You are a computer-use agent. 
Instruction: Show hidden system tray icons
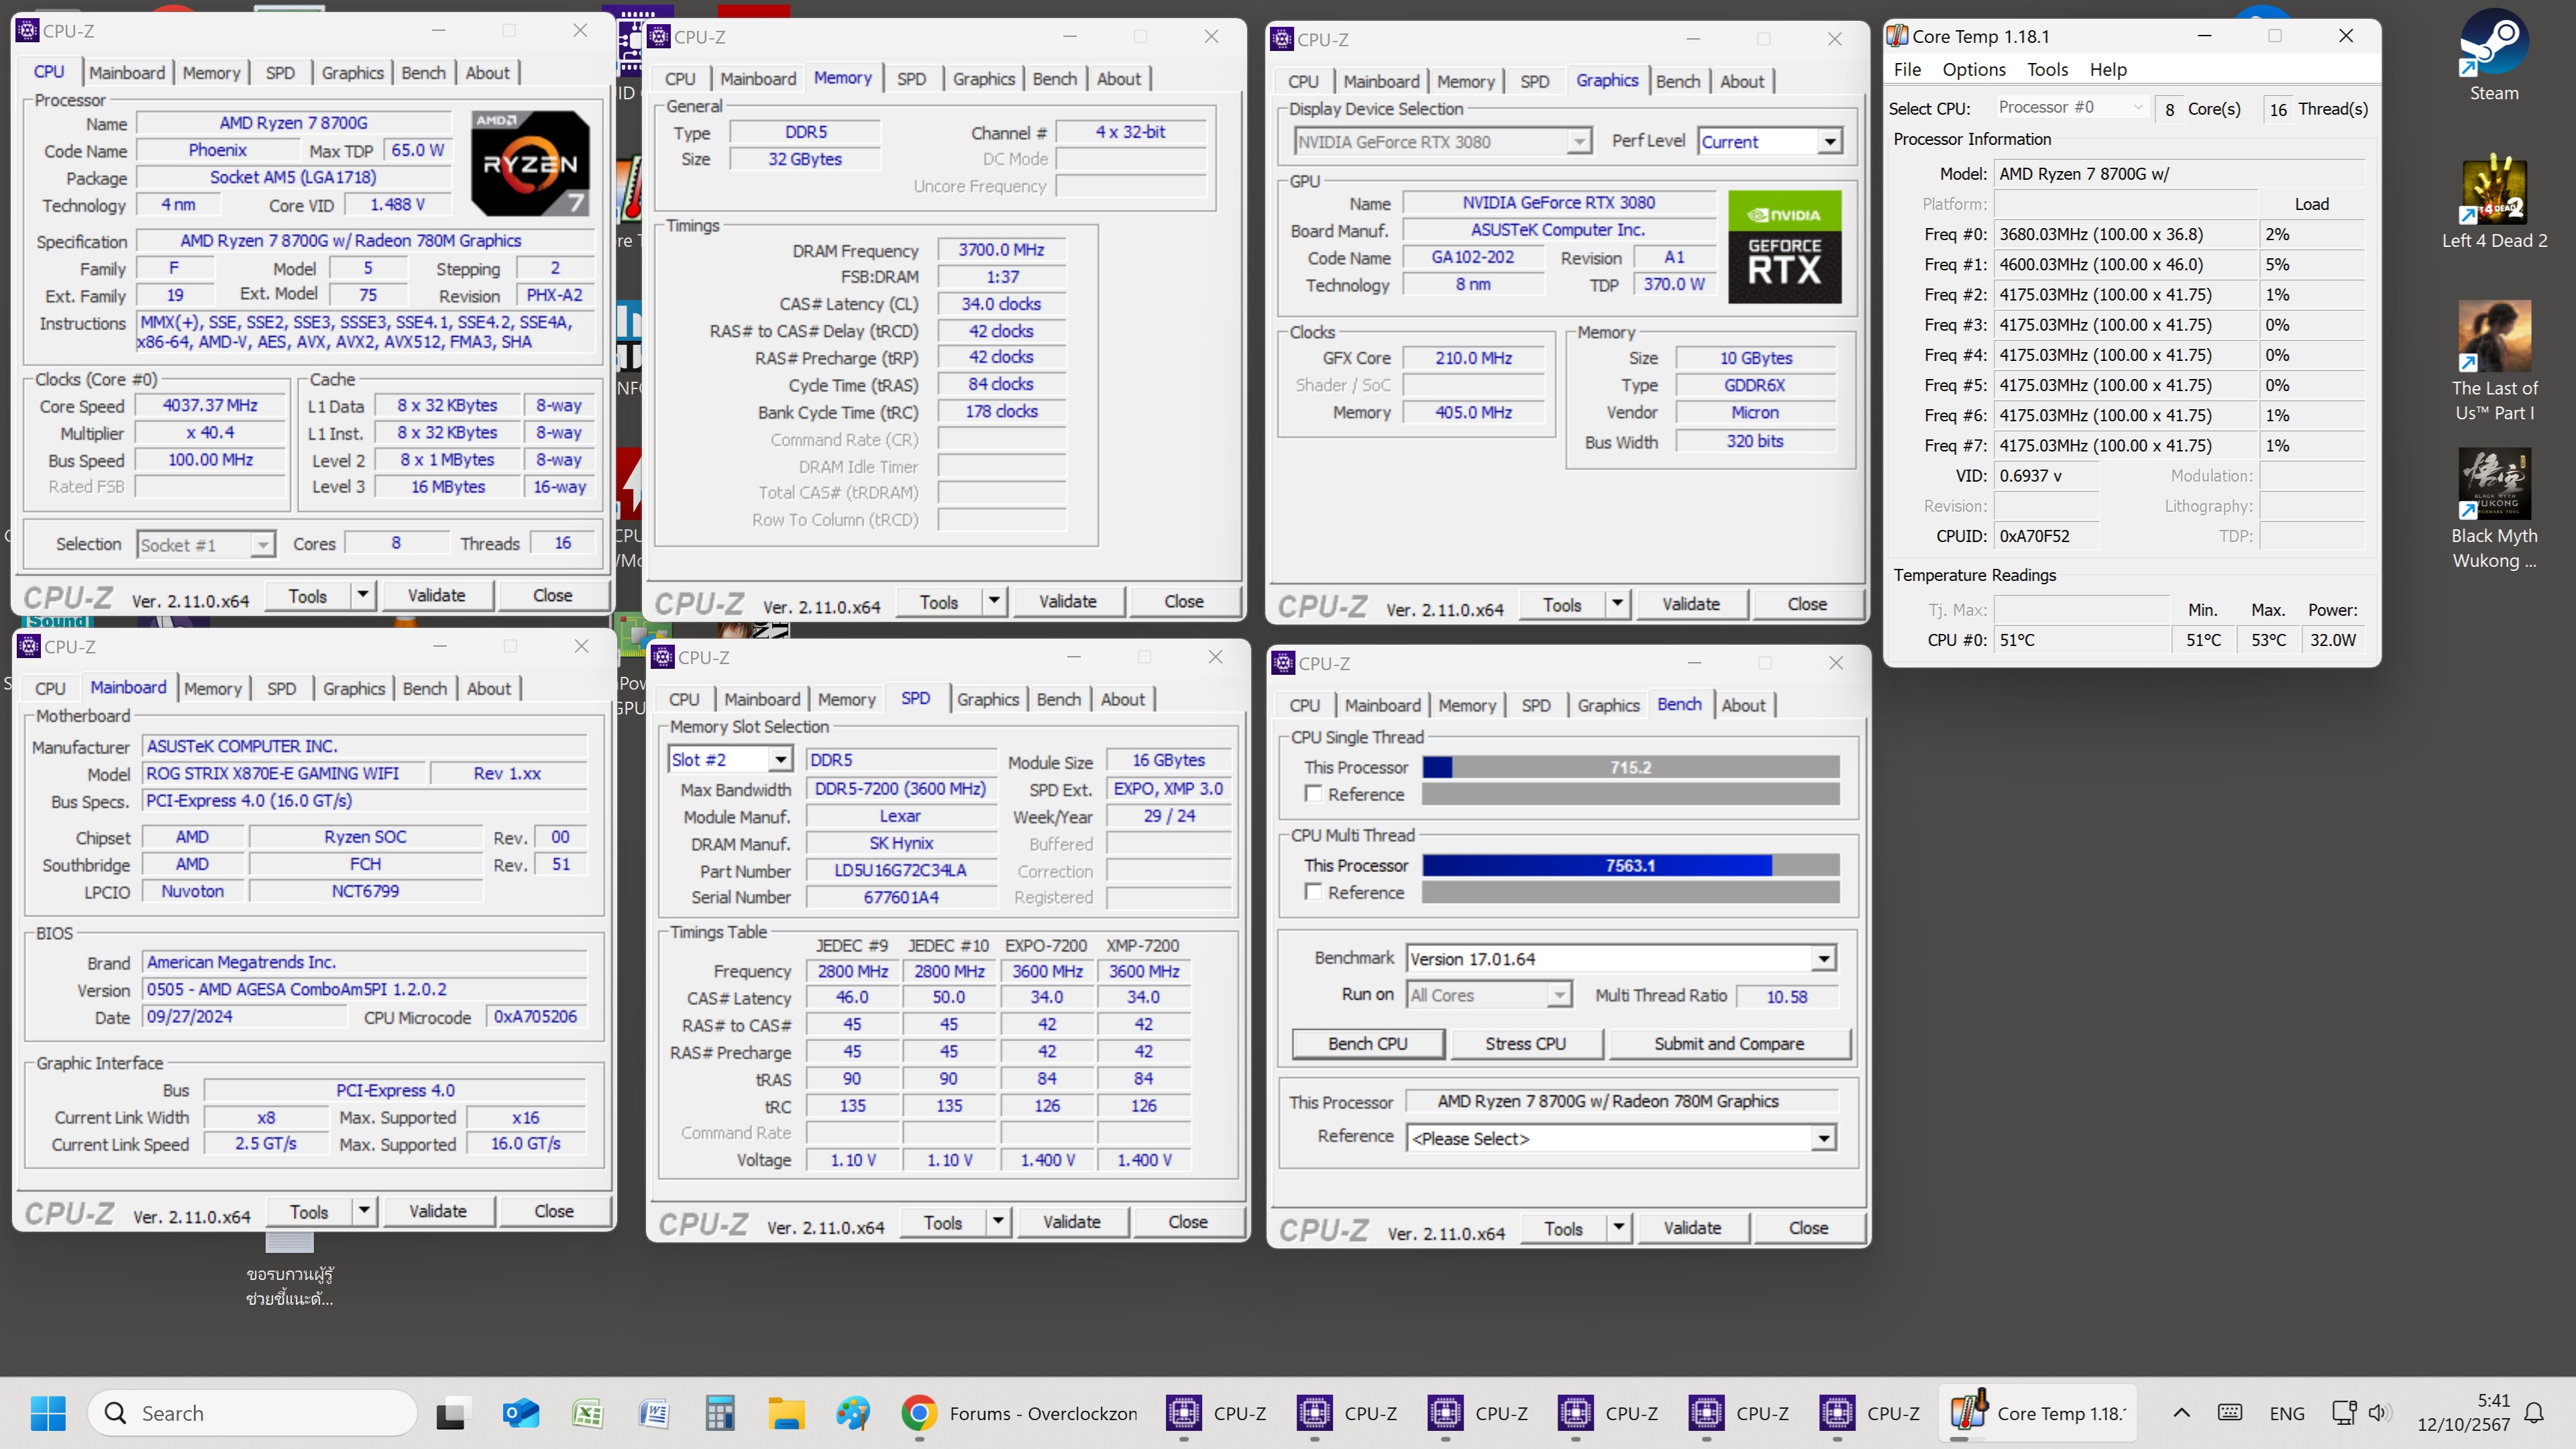[2181, 1412]
